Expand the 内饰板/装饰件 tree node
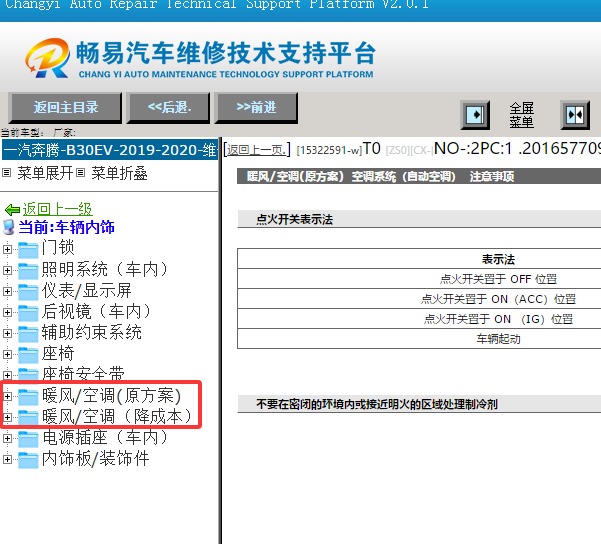The width and height of the screenshot is (601, 544). pyautogui.click(x=7, y=459)
